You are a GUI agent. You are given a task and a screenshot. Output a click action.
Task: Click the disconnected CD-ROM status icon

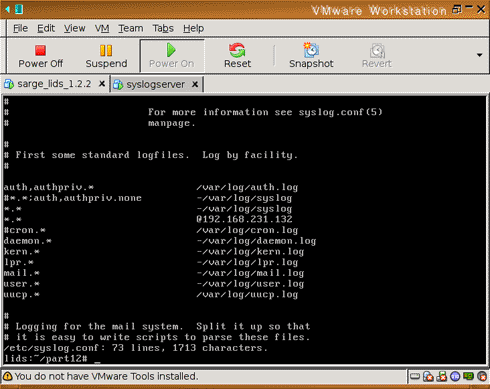tap(428, 377)
